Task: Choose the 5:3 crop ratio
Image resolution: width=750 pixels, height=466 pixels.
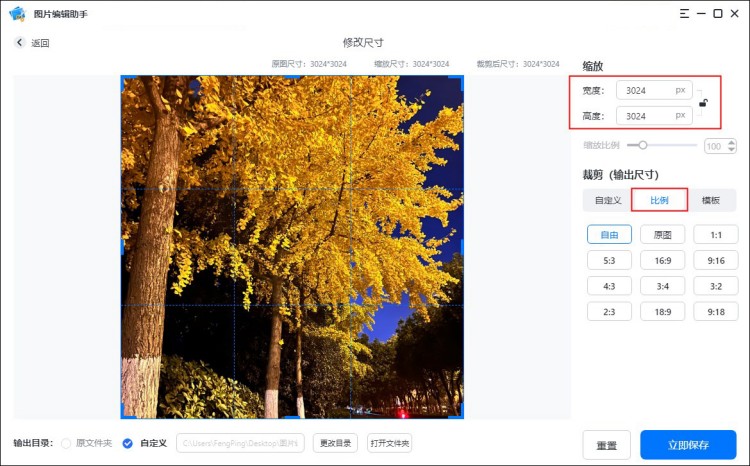Action: click(x=609, y=260)
